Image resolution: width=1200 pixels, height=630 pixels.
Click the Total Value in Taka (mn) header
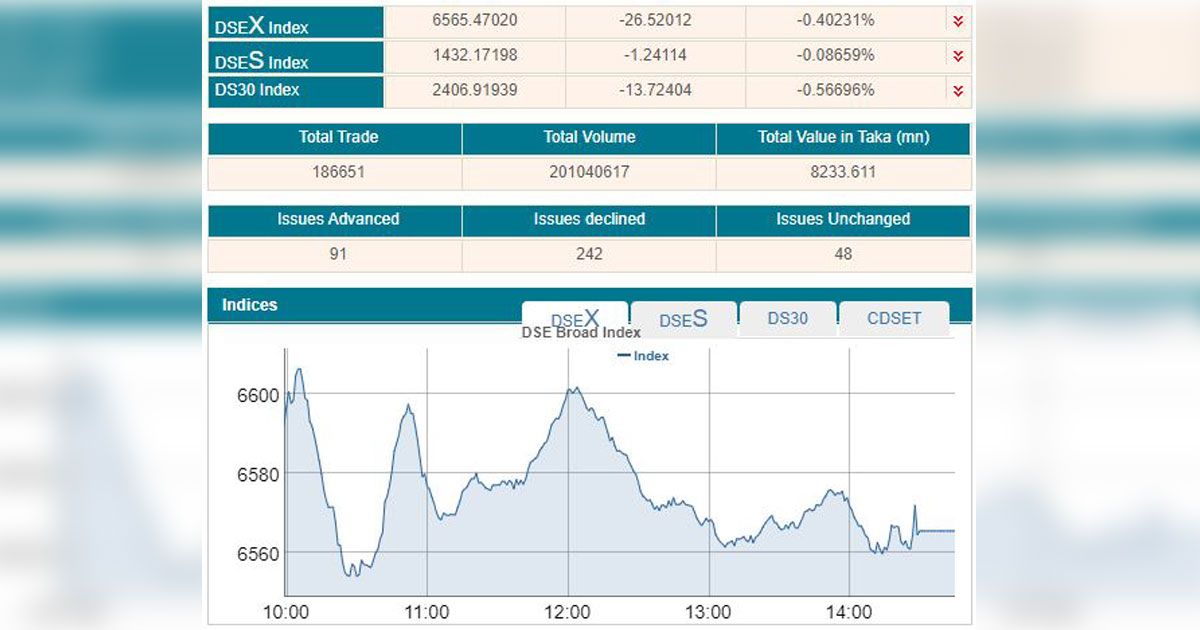pos(844,137)
